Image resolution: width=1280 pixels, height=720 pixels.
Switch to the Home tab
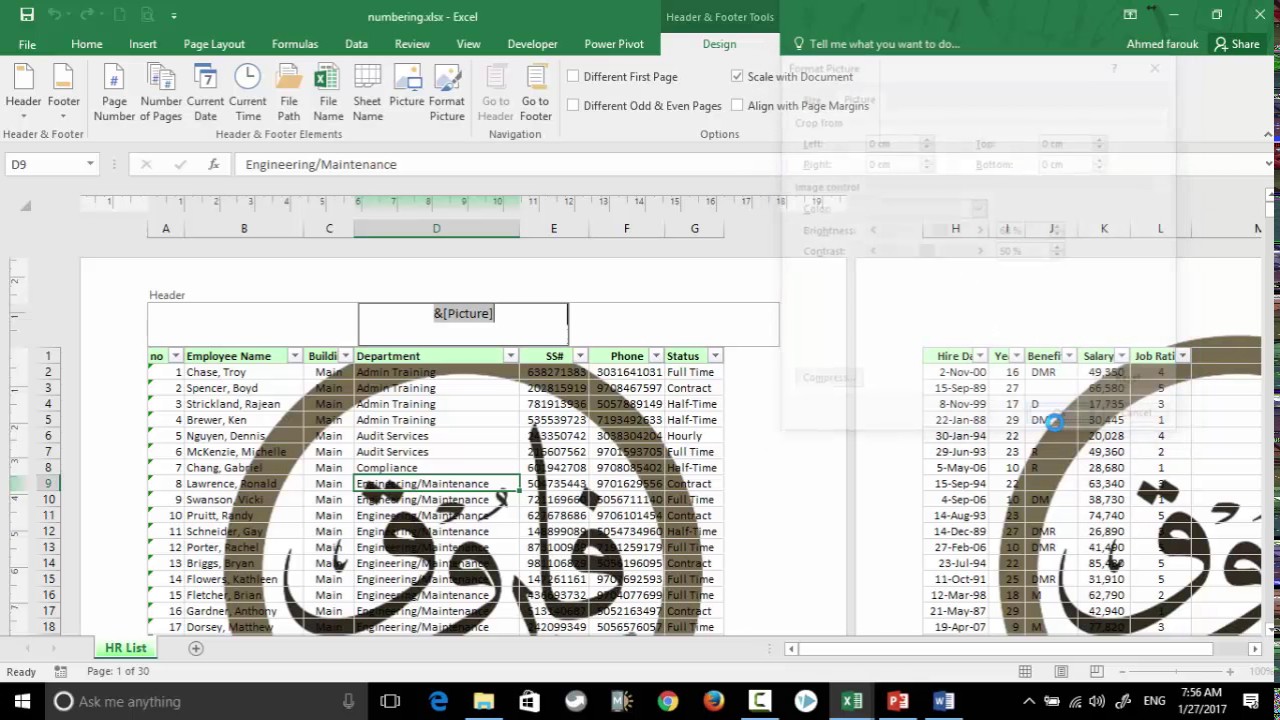tap(86, 44)
